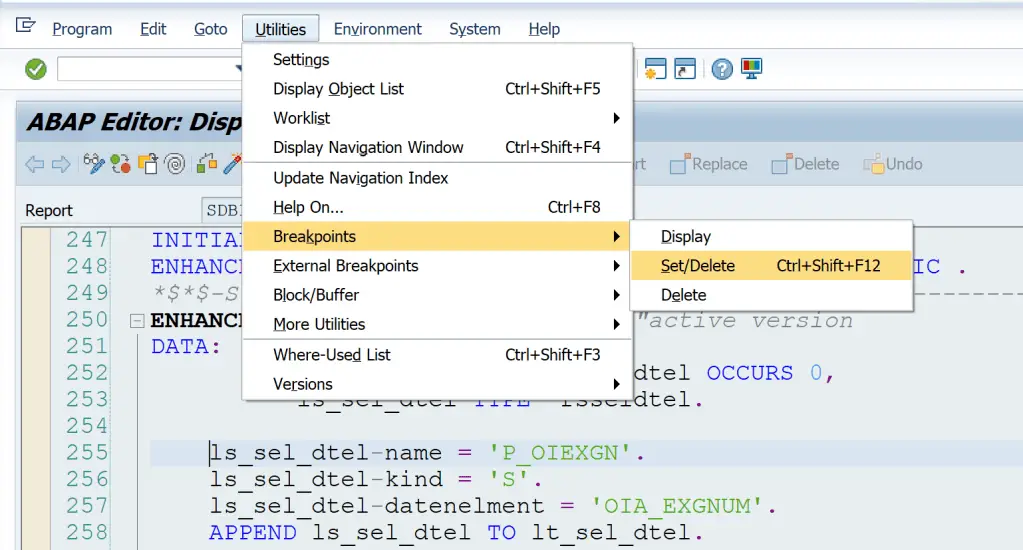Open the Environment menu
Screen dimensions: 1023x550
tap(378, 29)
